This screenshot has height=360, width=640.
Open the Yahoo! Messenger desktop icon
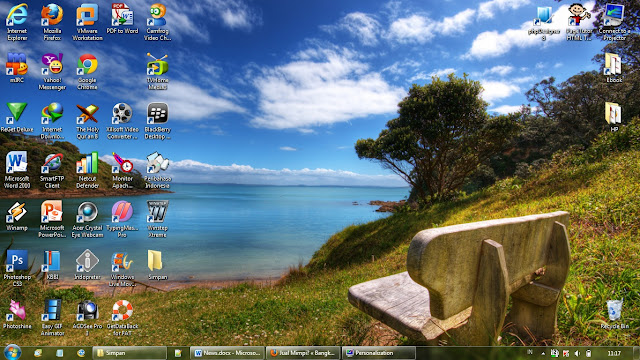(x=52, y=71)
